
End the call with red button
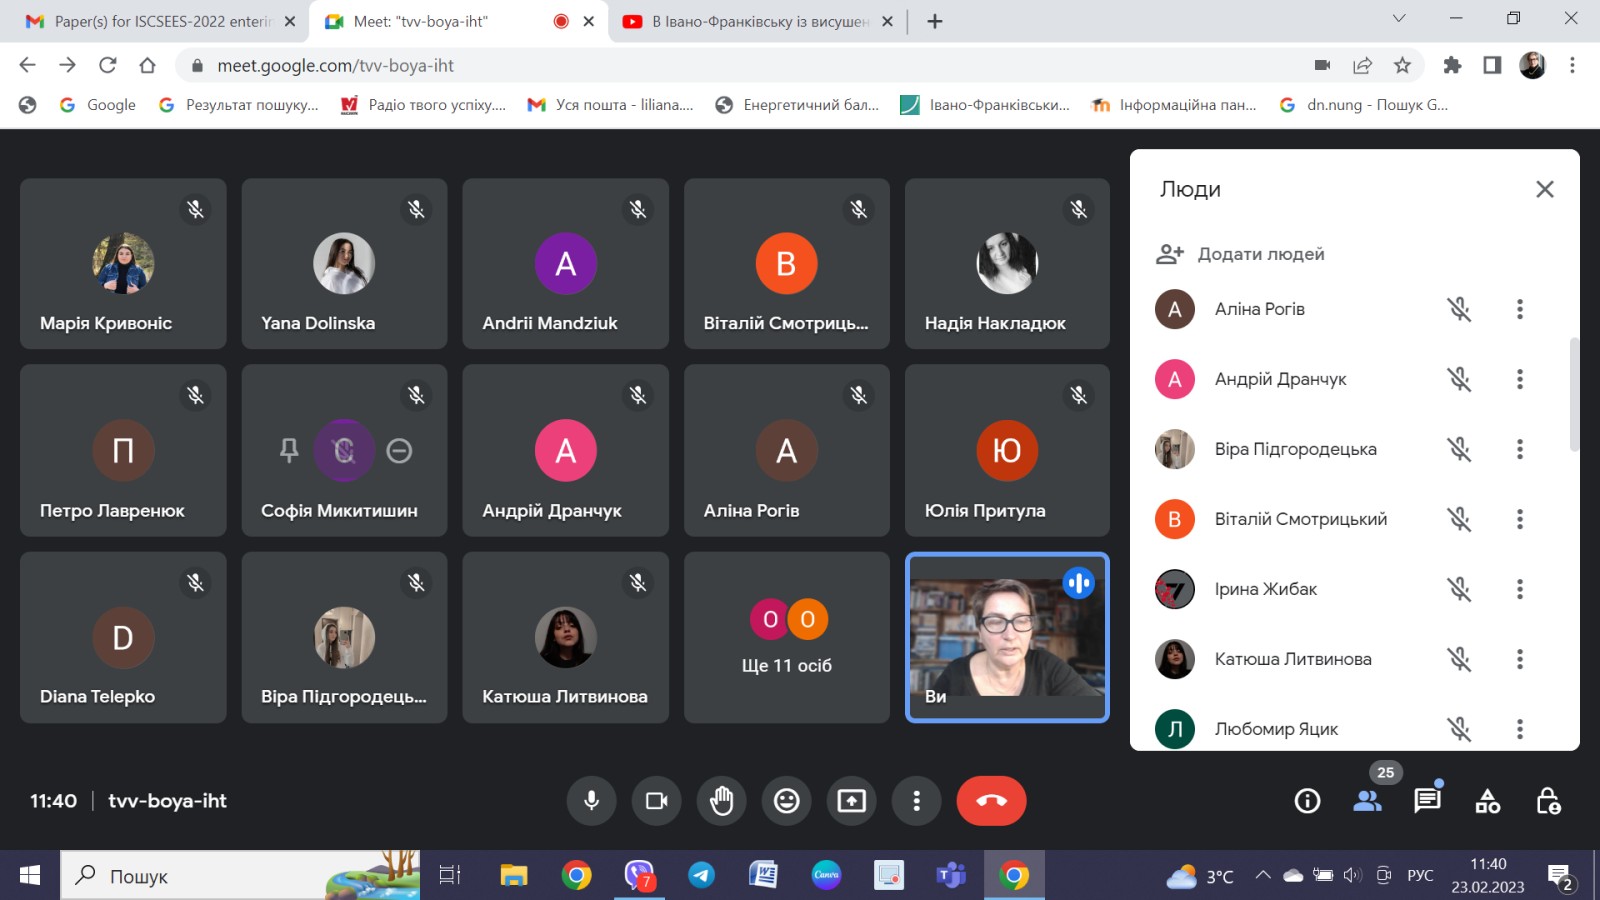(x=991, y=800)
